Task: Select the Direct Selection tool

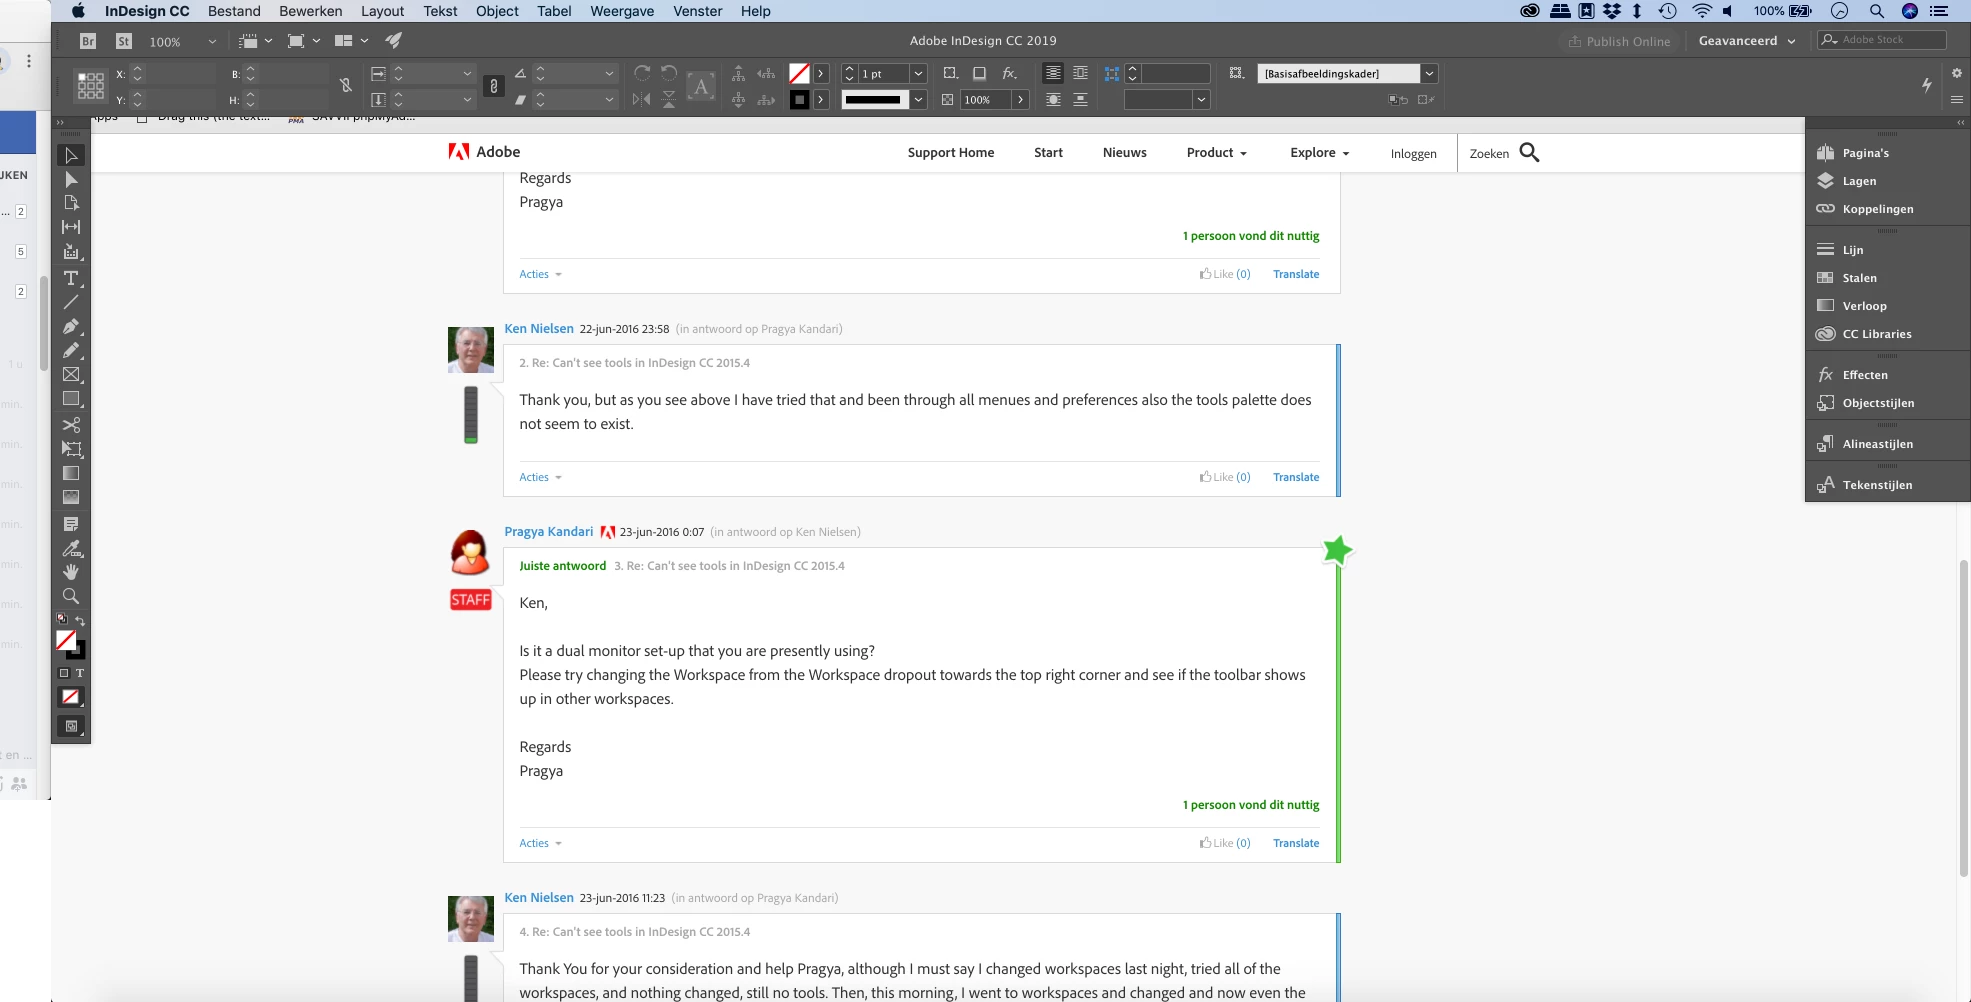Action: (x=71, y=180)
